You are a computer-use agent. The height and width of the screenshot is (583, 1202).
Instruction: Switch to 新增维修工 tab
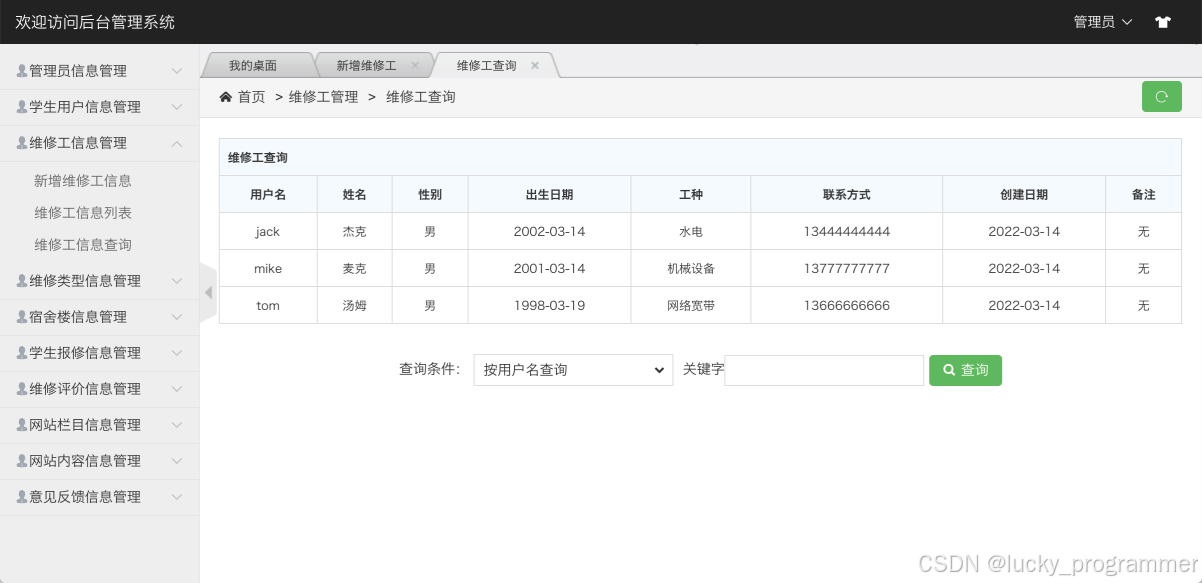tap(366, 65)
